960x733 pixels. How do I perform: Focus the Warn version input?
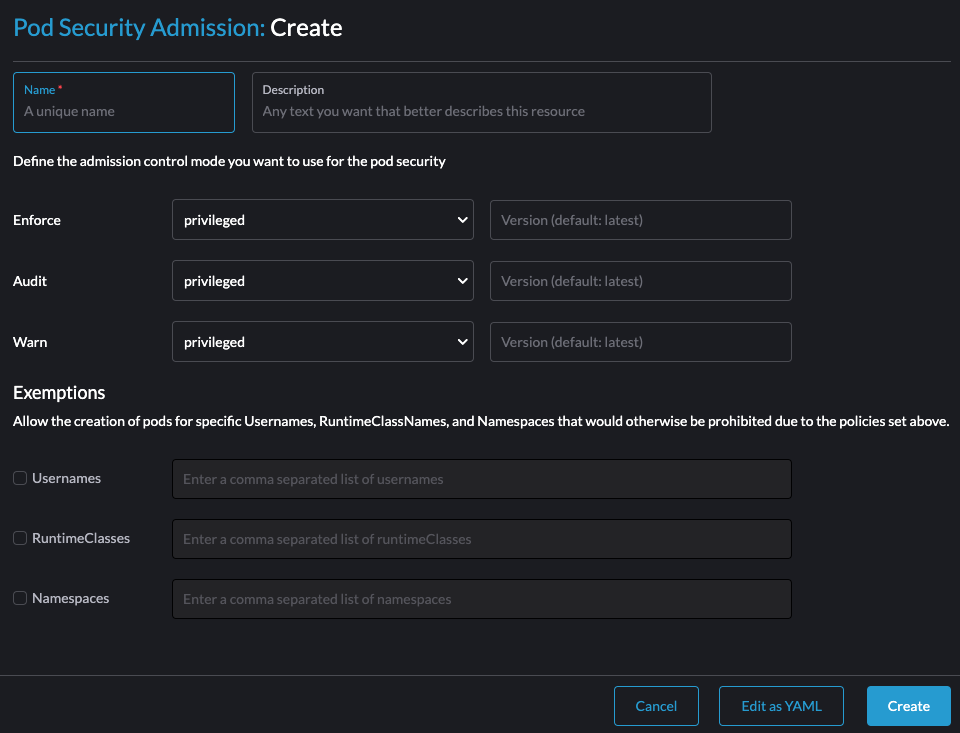(x=640, y=342)
